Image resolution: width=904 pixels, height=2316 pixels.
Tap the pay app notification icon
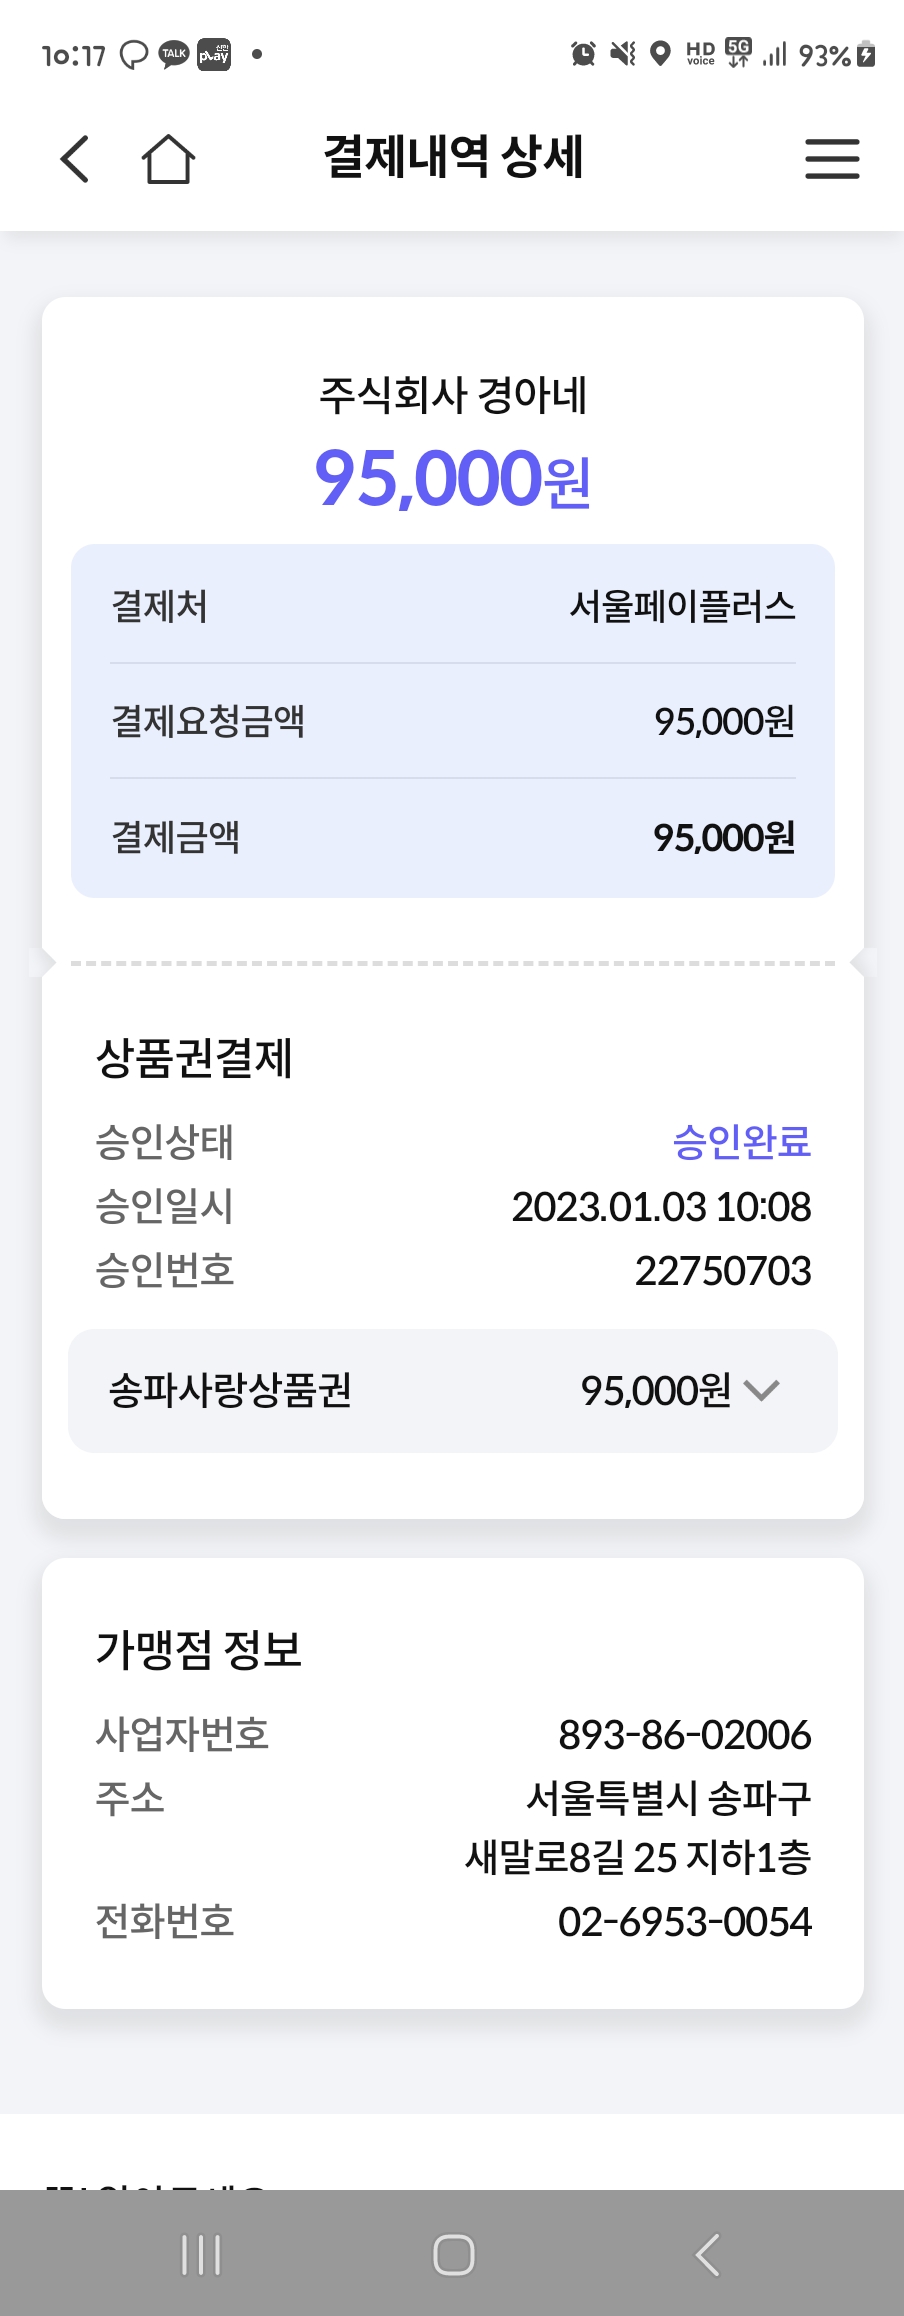[x=214, y=54]
